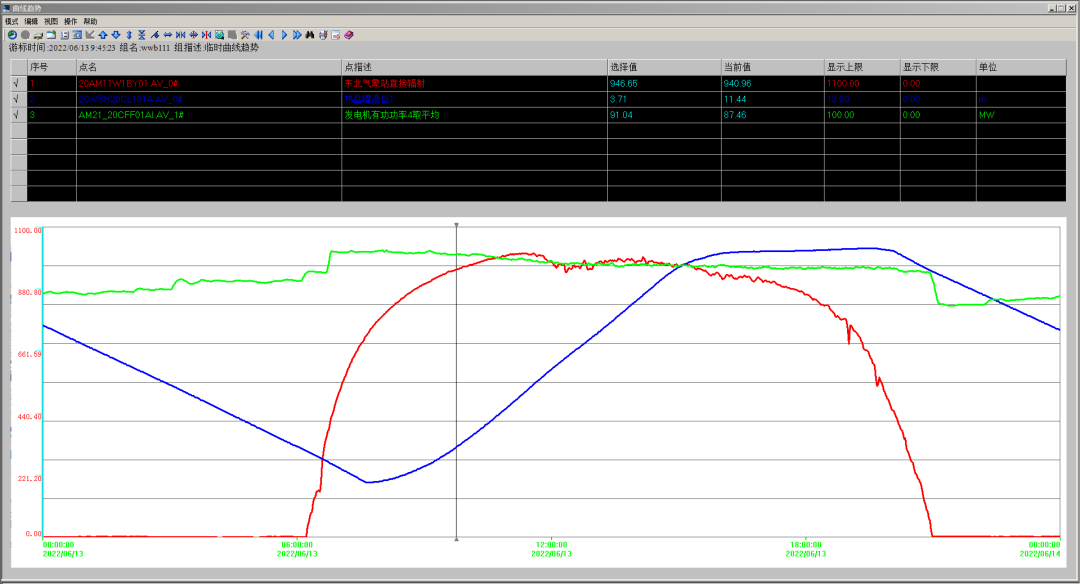
Task: Click the 440.40 y-axis label
Action: pos(30,417)
